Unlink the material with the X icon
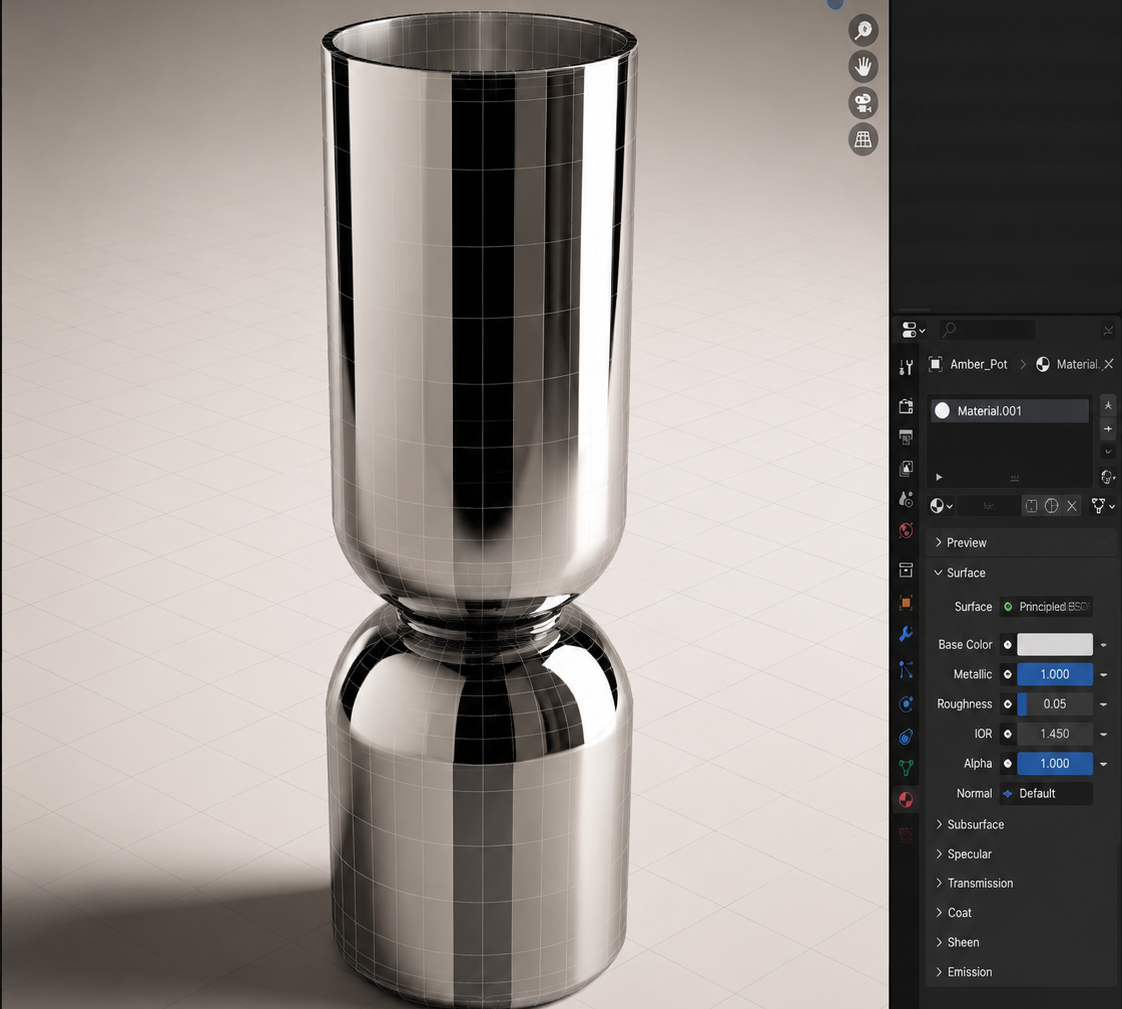 point(1072,506)
